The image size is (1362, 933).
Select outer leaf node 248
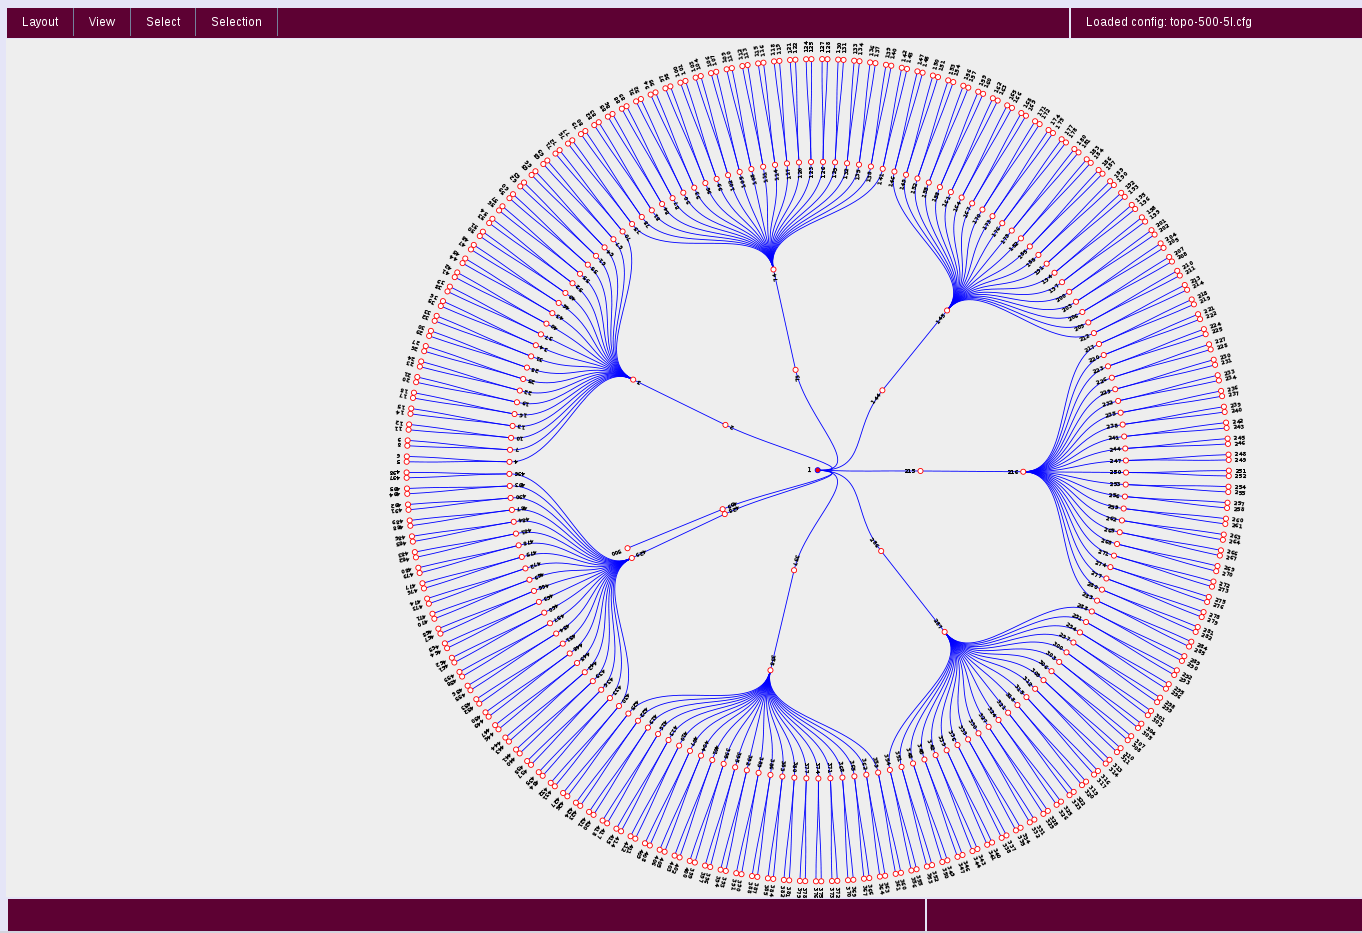coord(1228,455)
